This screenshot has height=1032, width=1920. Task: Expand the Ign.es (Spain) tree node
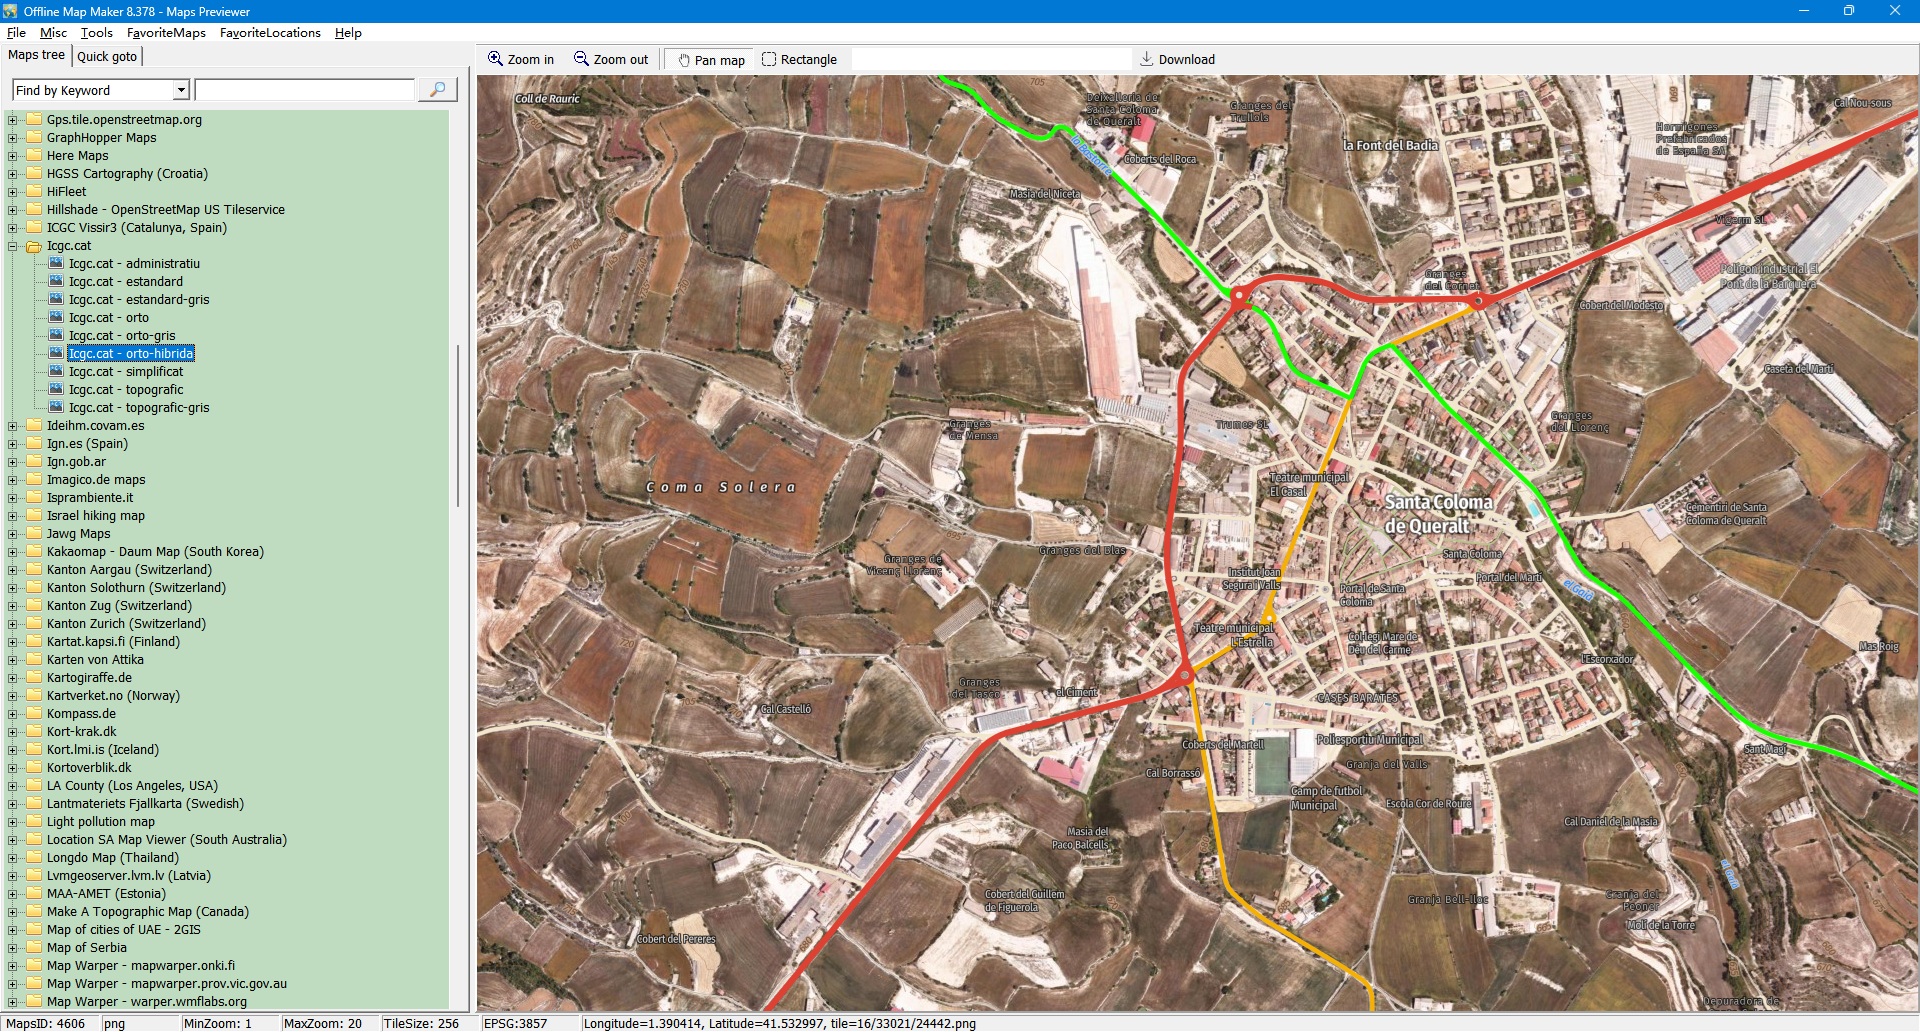point(13,444)
